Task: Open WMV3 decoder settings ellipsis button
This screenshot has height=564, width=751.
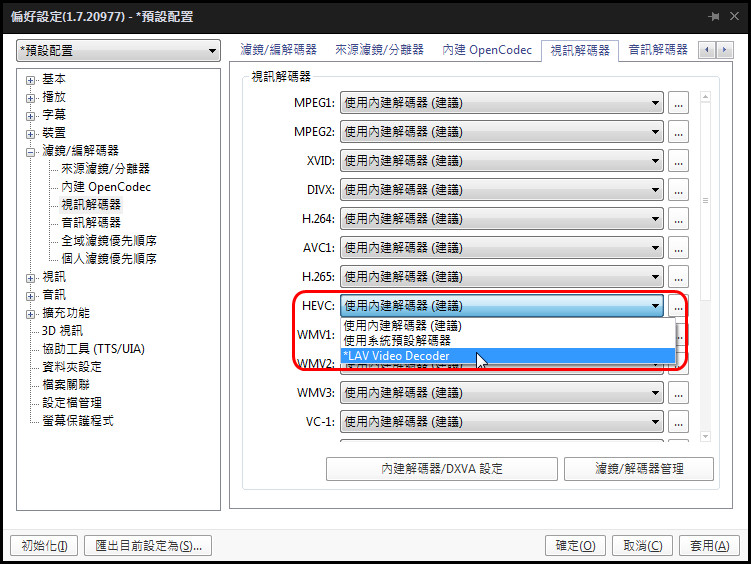Action: pos(678,393)
